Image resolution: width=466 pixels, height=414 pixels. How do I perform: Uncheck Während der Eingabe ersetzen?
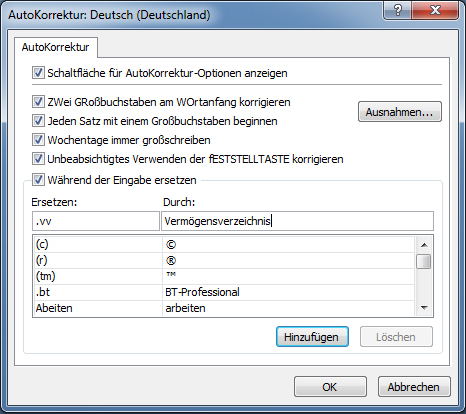coord(38,180)
